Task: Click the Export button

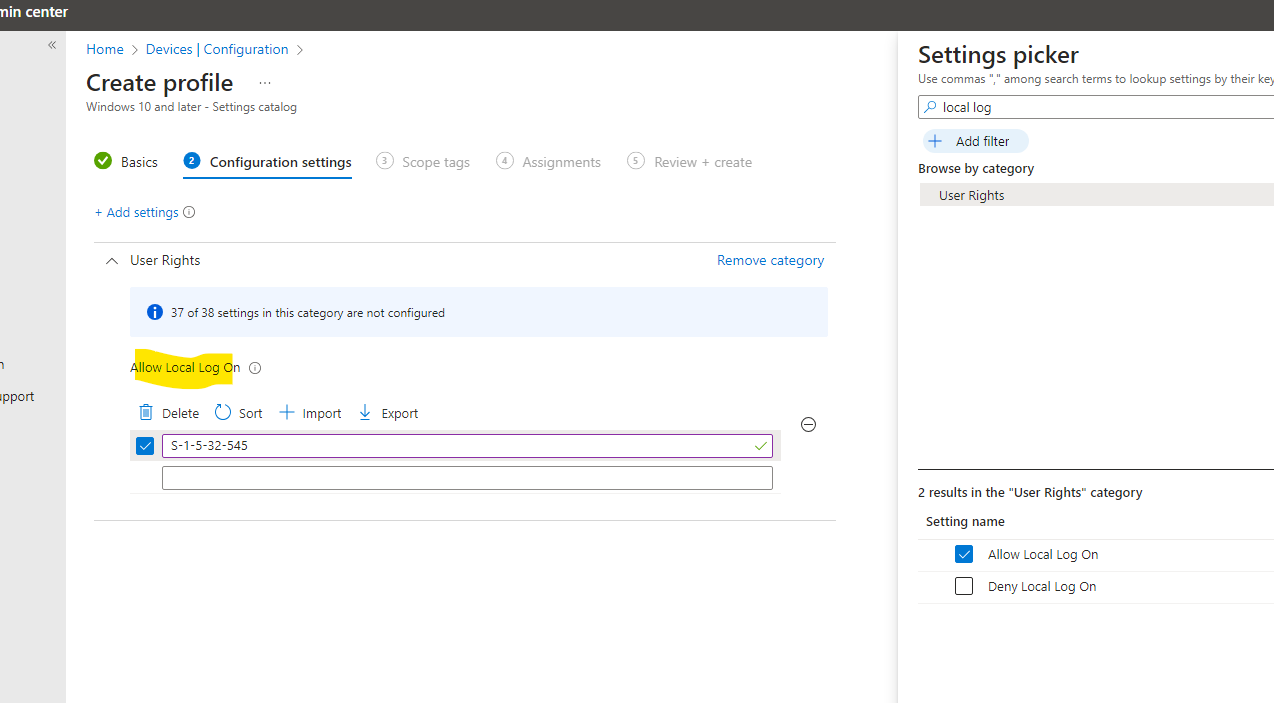Action: (388, 413)
